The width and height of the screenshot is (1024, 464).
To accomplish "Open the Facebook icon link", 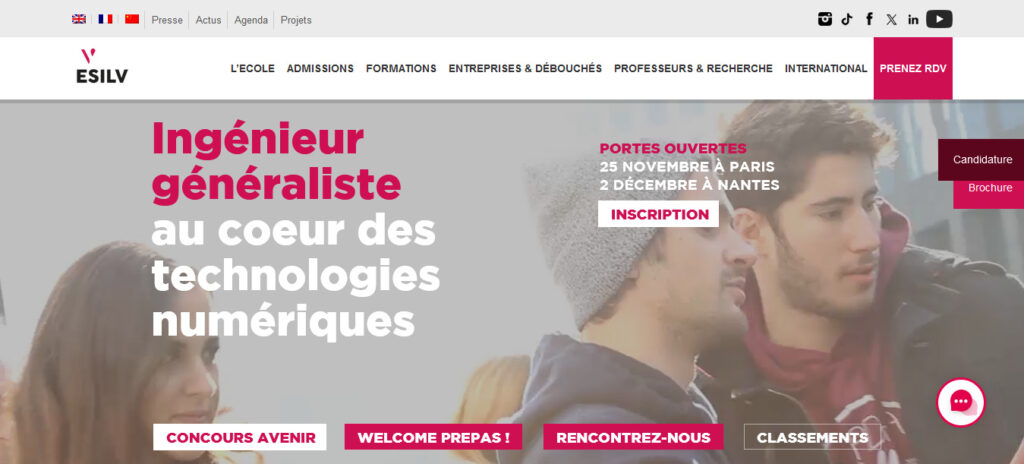I will pos(869,19).
